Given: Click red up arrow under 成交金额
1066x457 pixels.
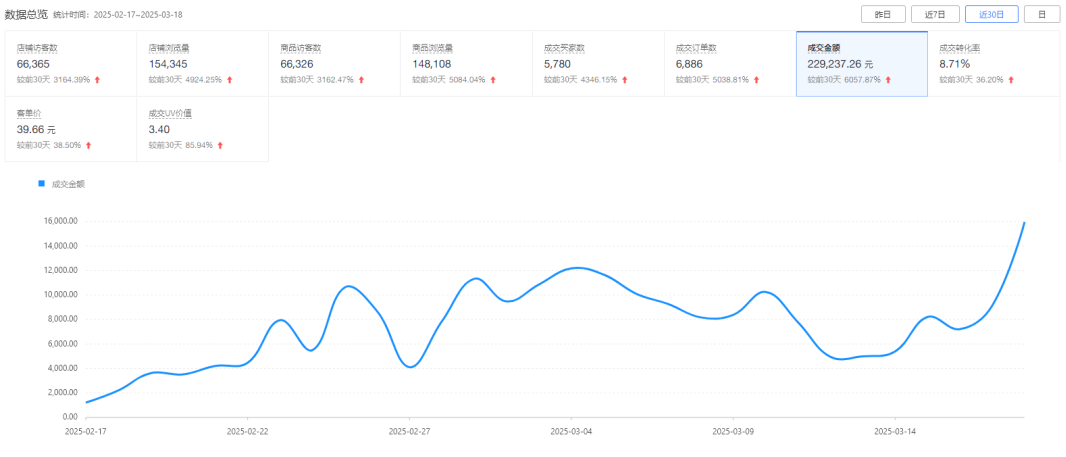Looking at the screenshot, I should [888, 80].
